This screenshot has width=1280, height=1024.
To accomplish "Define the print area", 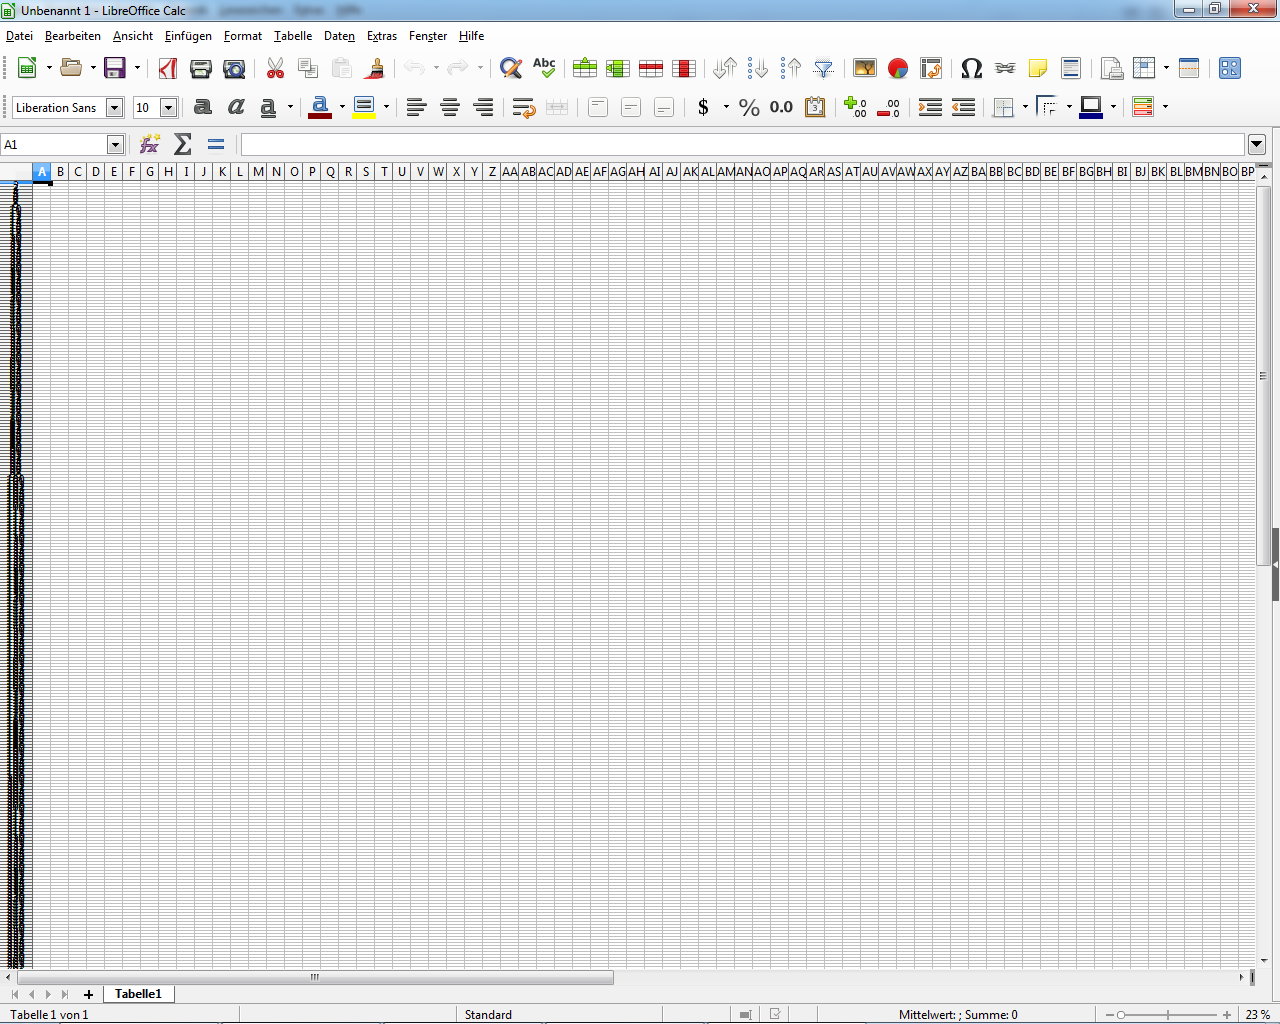I will (x=1112, y=68).
